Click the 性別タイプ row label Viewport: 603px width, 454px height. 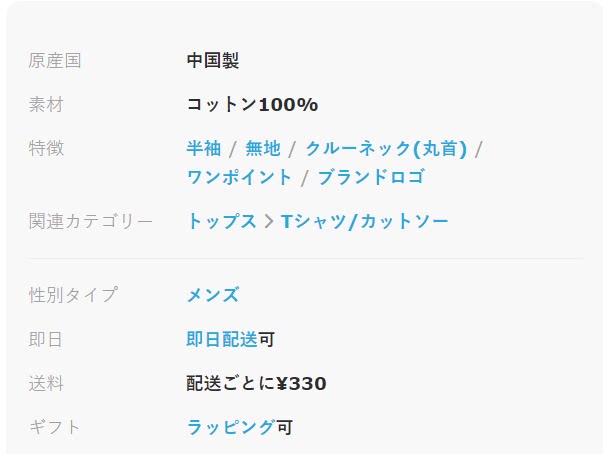pos(73,296)
